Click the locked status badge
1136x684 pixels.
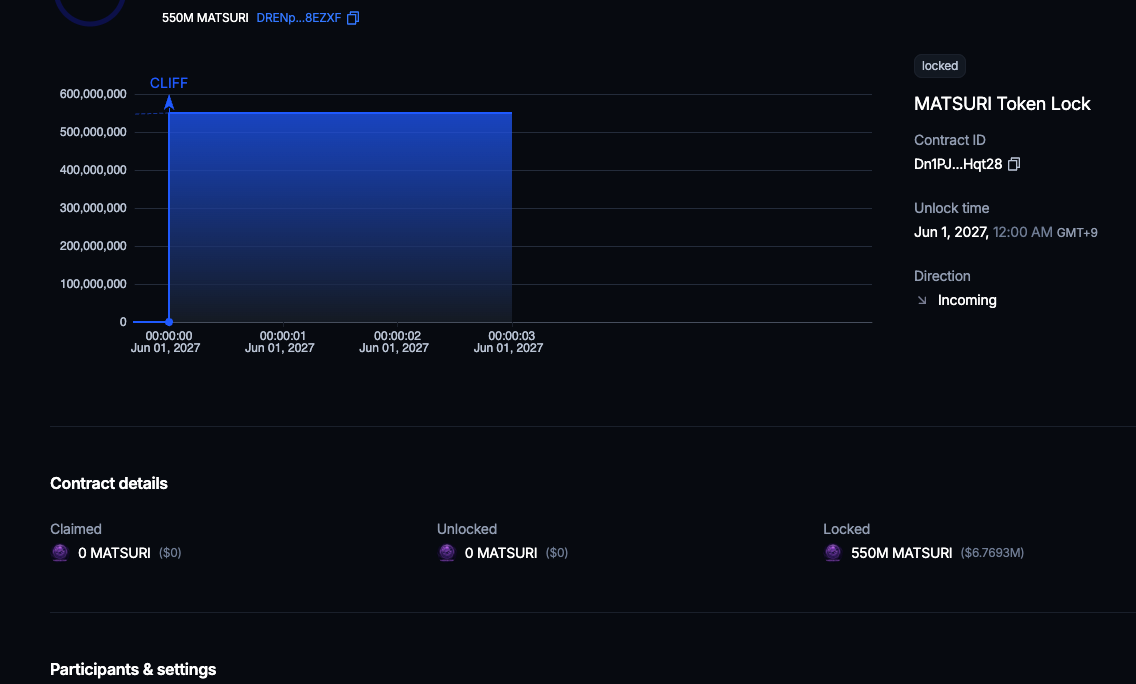click(x=940, y=66)
